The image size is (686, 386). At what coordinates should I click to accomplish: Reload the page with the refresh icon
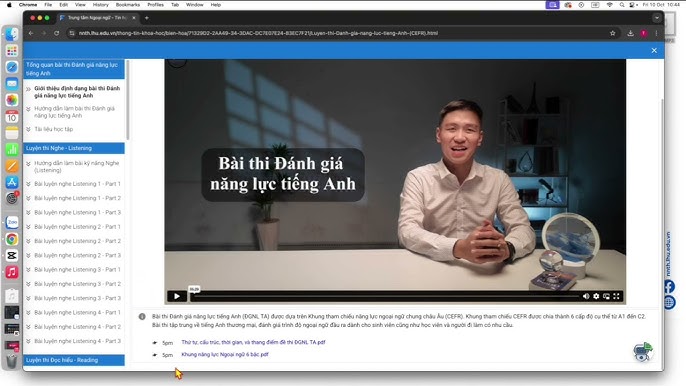pos(56,33)
